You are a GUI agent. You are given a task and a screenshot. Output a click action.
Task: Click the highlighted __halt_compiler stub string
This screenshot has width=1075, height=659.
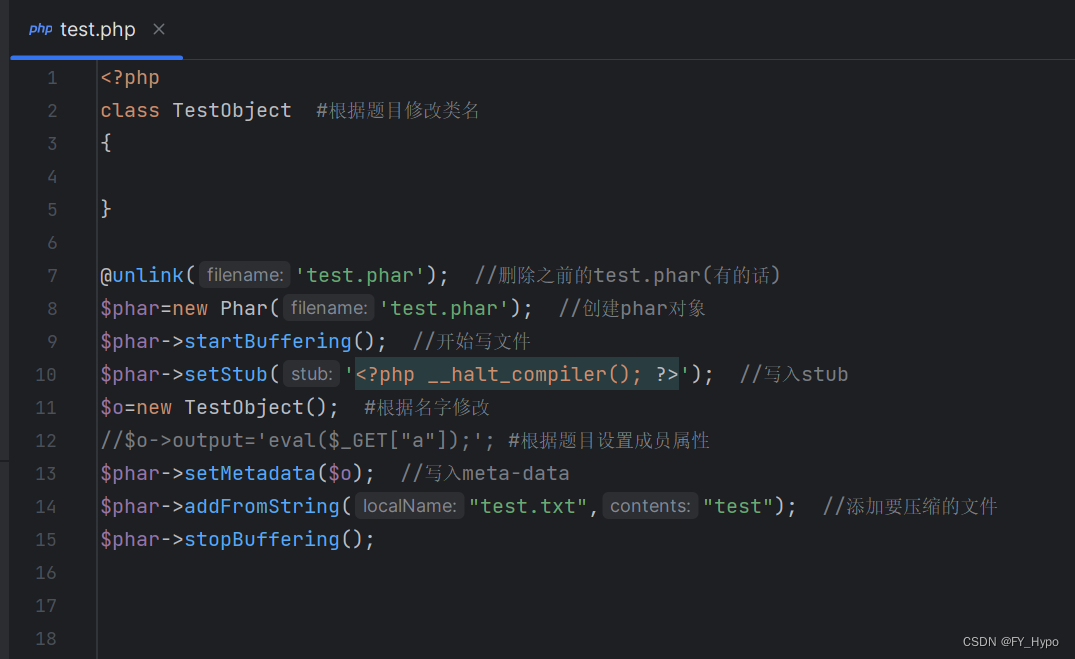(516, 374)
